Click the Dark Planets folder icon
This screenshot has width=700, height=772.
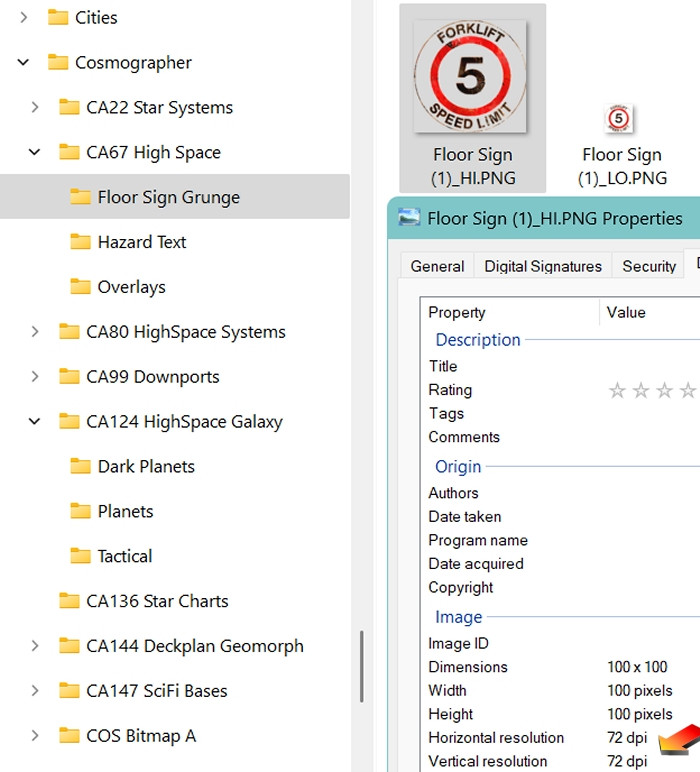(x=81, y=467)
